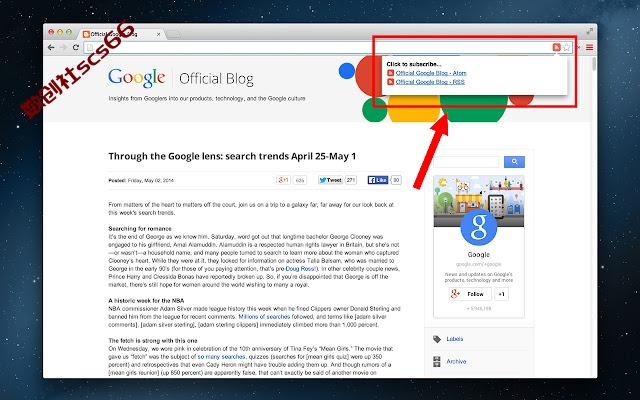The image size is (640, 400).
Task: Click the browser forward arrow
Action: 63,47
